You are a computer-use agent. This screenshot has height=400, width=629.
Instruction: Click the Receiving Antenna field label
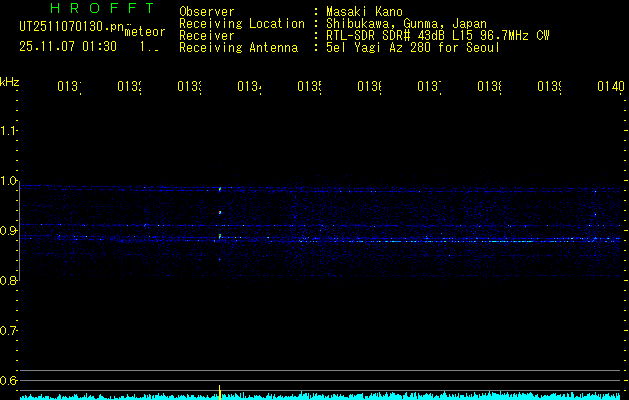pyautogui.click(x=238, y=47)
